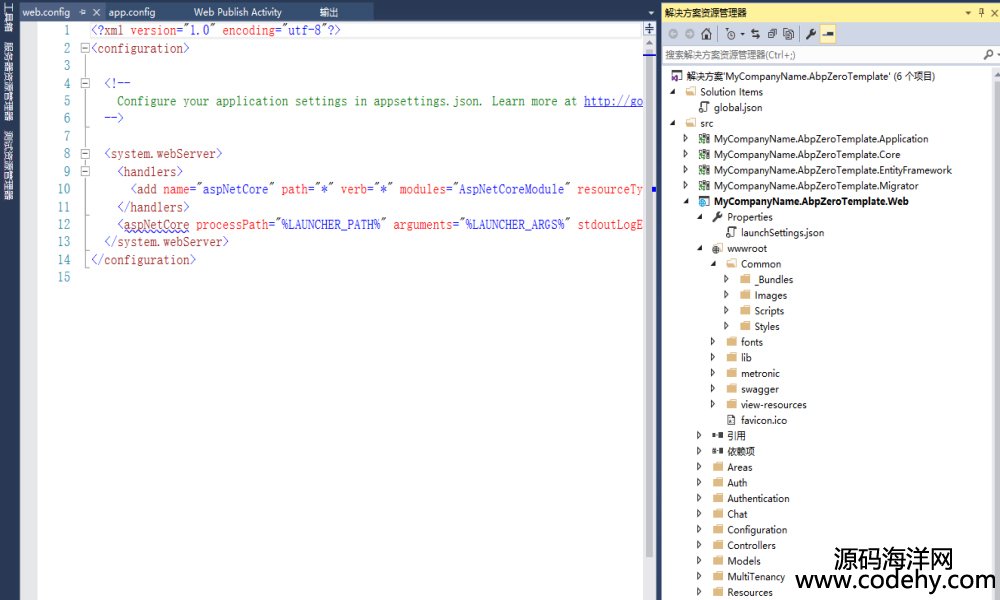1000x600 pixels.
Task: Click the Collapse All icon in Solution Explorer
Action: point(772,34)
